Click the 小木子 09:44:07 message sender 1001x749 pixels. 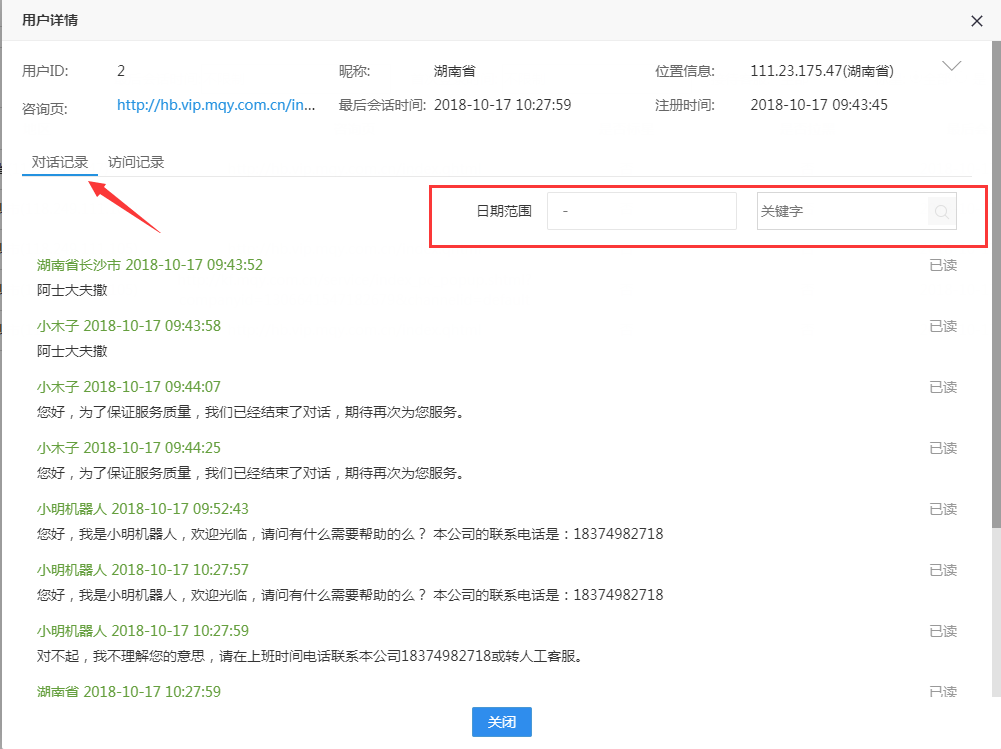[58, 387]
